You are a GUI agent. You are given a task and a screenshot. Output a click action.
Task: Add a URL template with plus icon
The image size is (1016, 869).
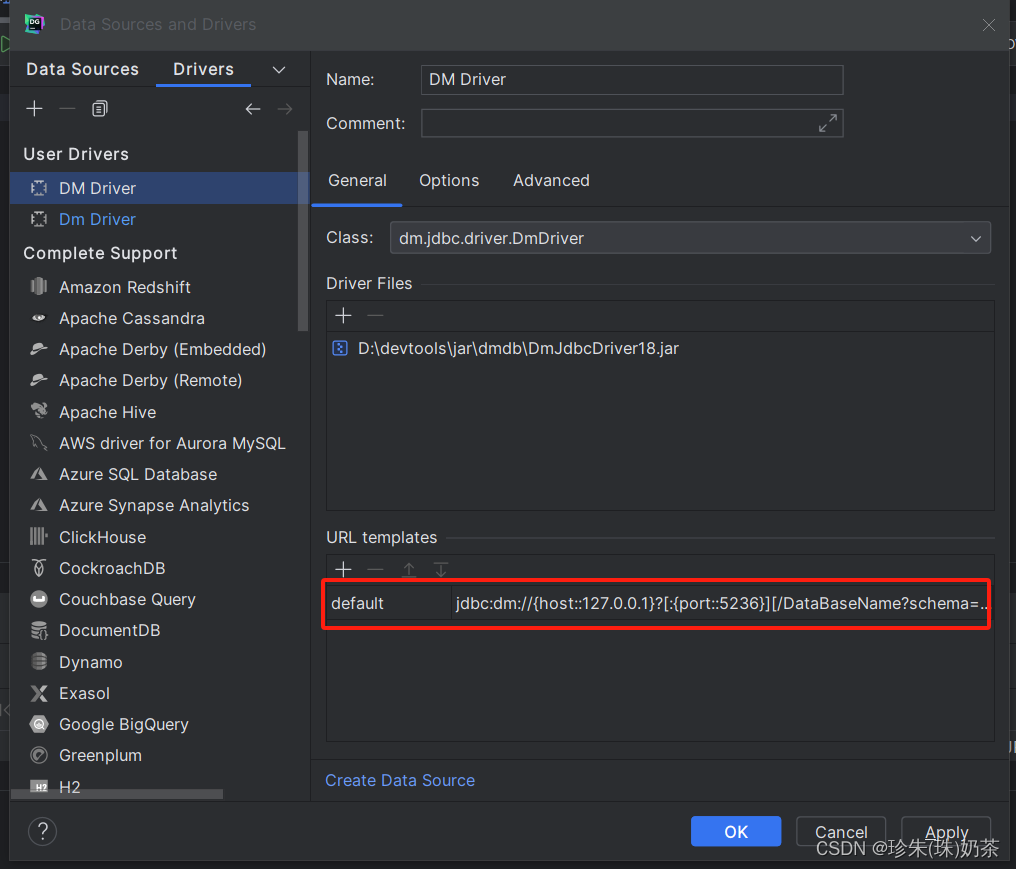point(343,570)
